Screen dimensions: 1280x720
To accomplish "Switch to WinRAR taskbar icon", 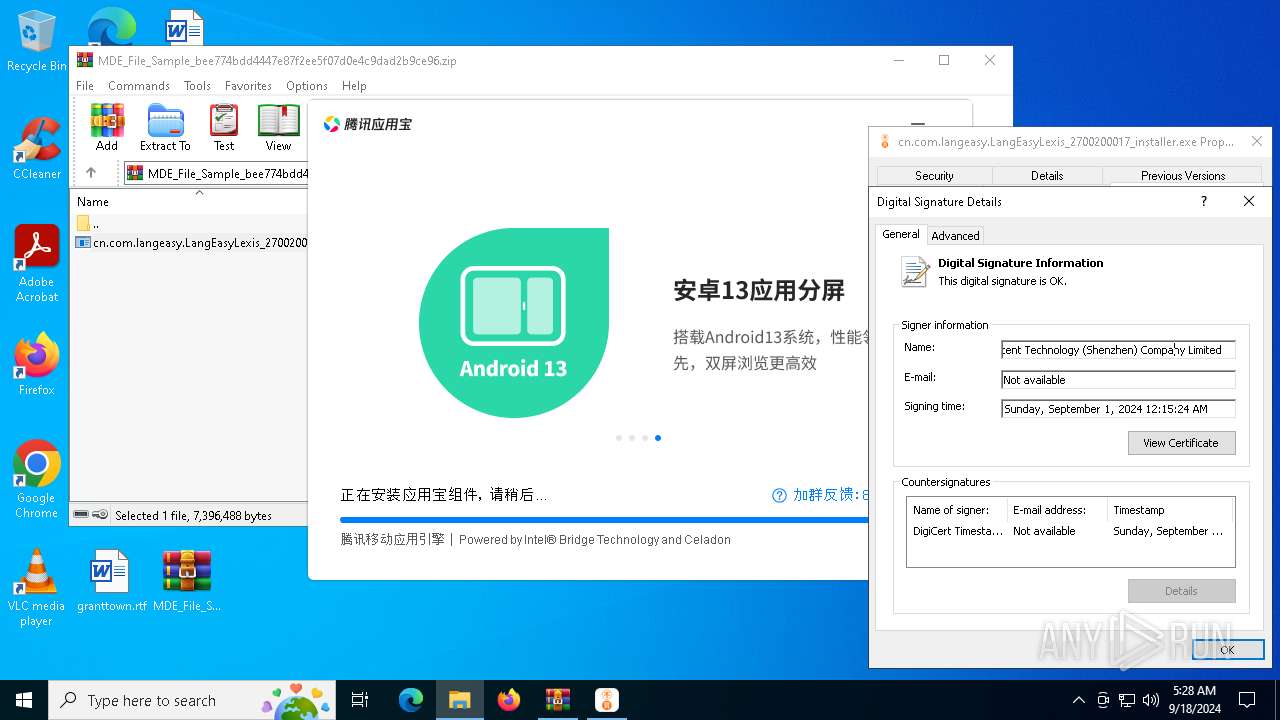I will pyautogui.click(x=557, y=700).
